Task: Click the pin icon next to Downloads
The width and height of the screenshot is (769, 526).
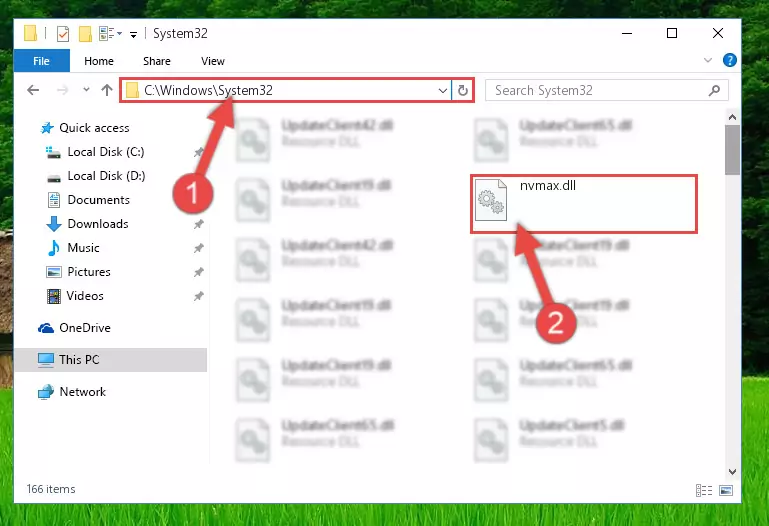Action: 199,224
